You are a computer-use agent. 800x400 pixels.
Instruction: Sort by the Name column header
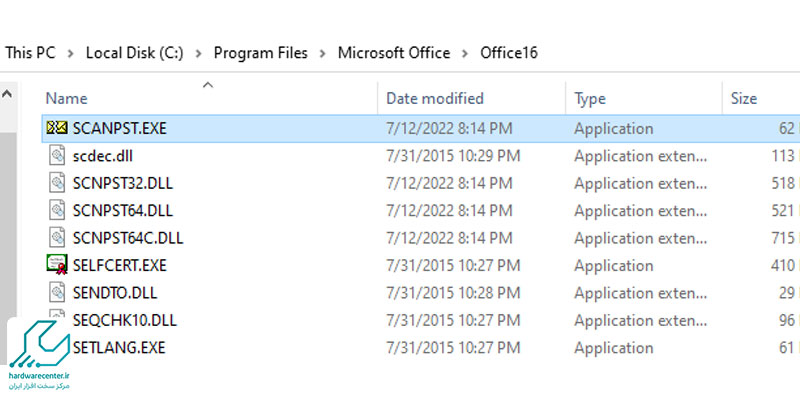(x=66, y=98)
